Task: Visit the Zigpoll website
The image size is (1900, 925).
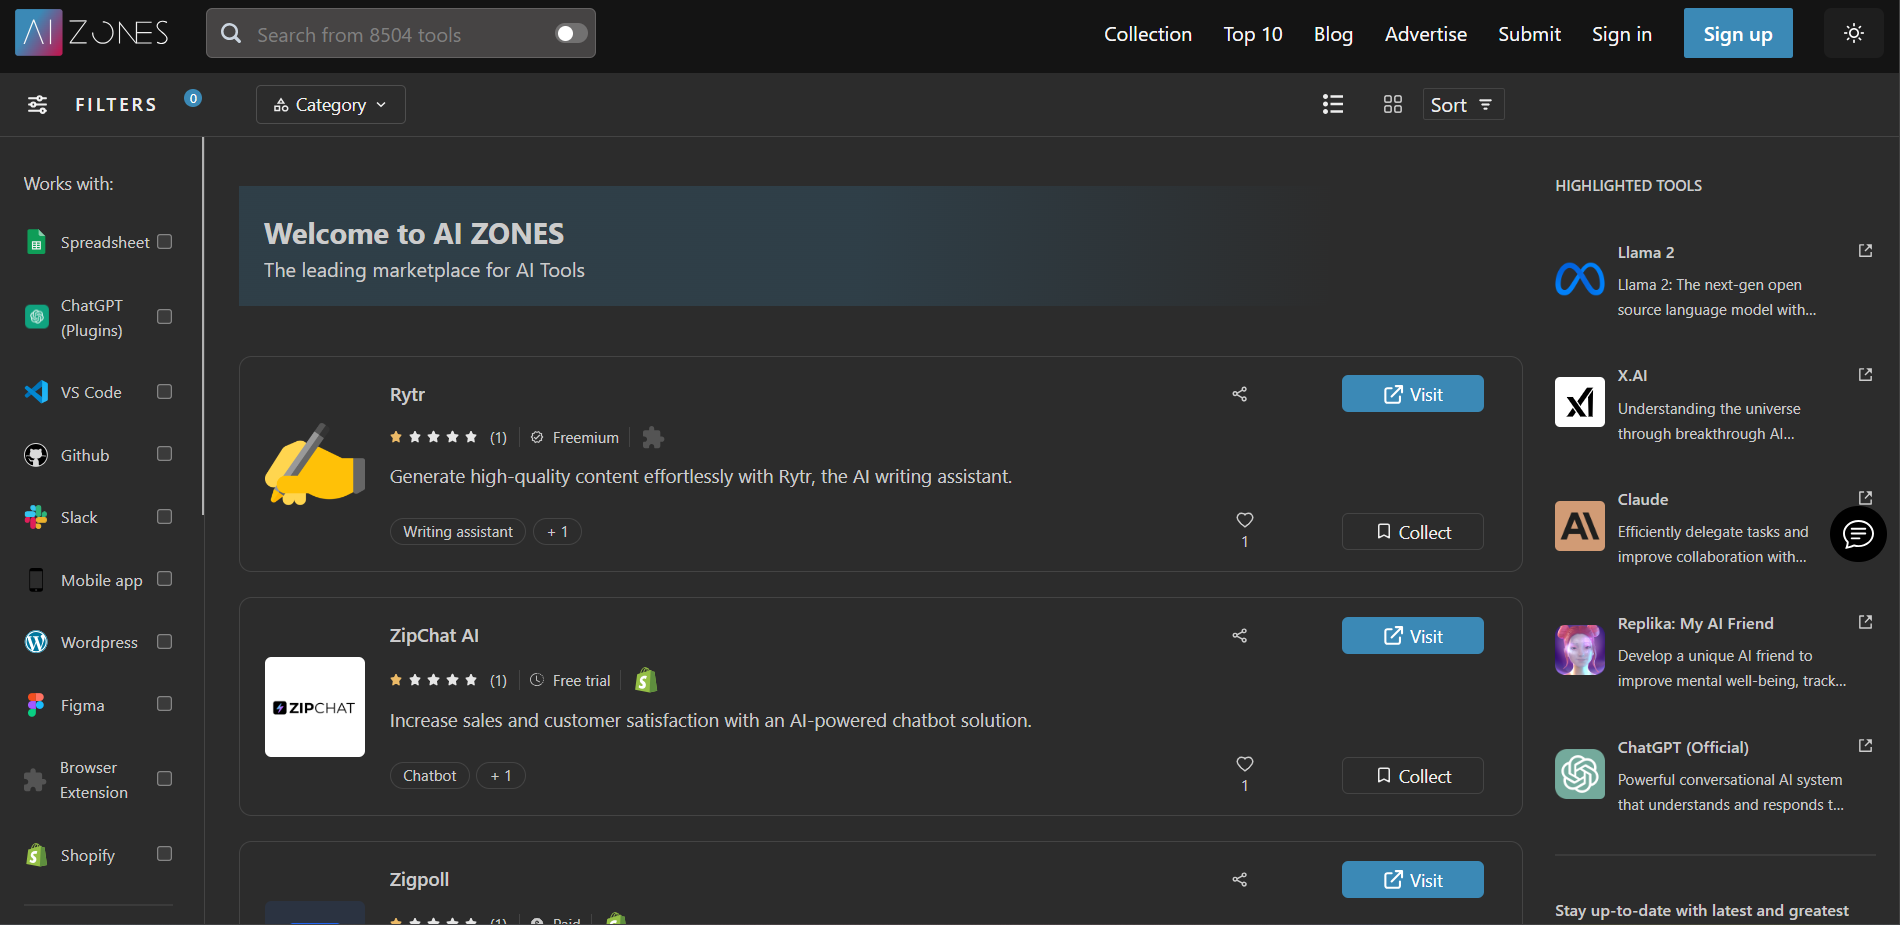Action: pos(1412,880)
